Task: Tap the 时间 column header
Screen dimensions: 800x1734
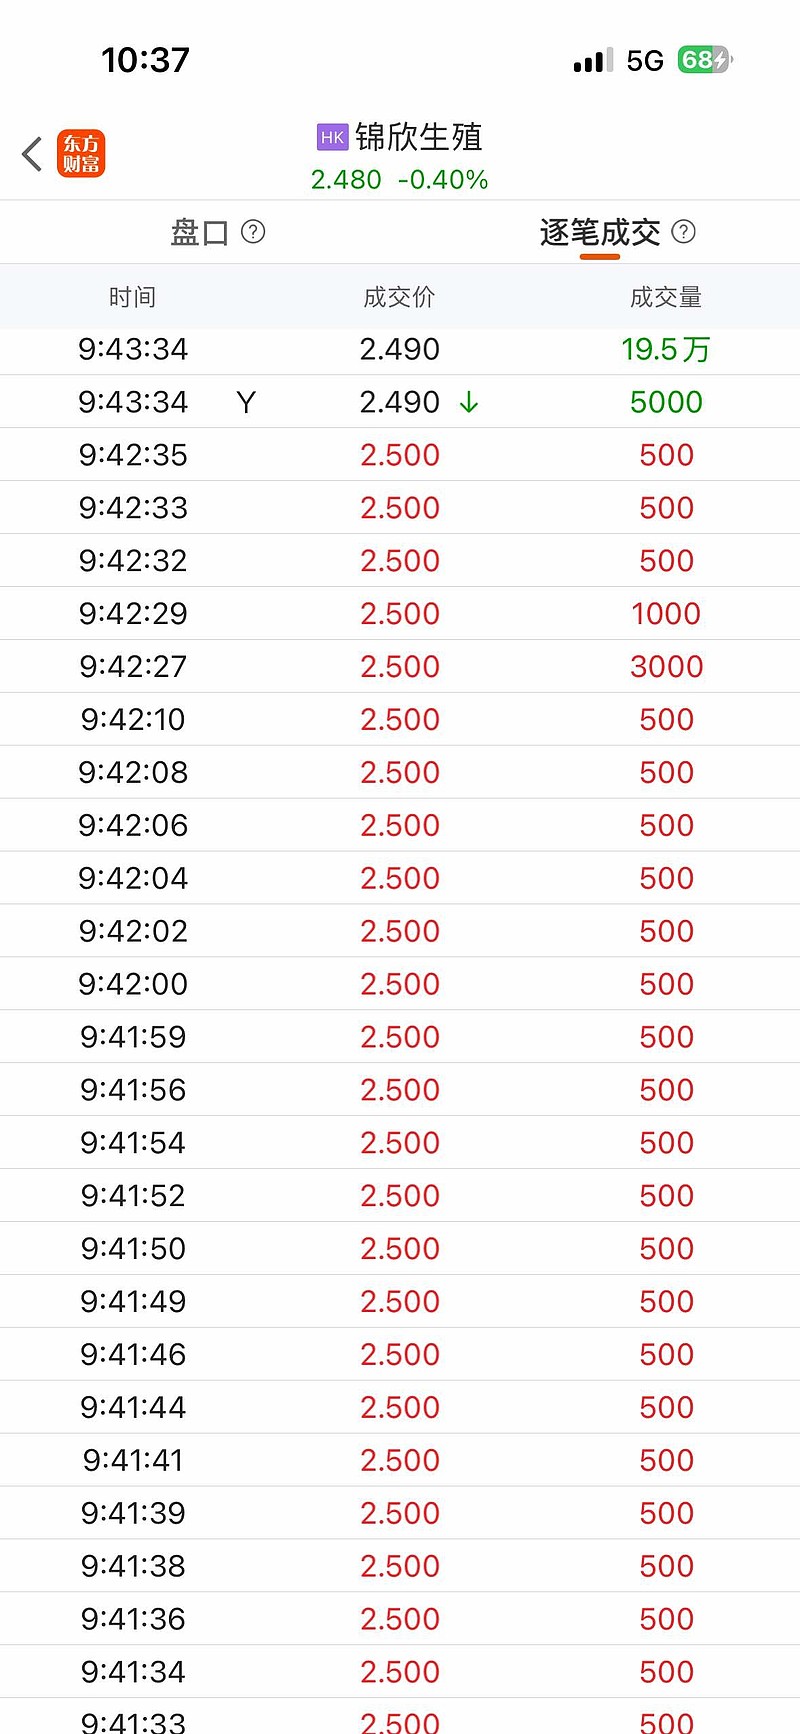Action: point(132,297)
